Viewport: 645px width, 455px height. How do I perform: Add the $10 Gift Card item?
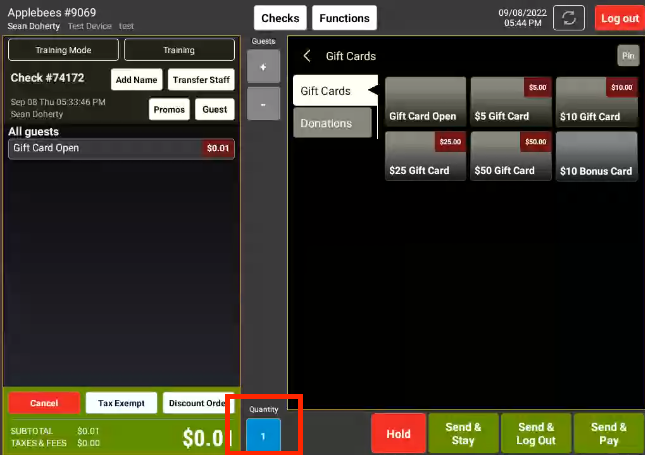(x=596, y=103)
